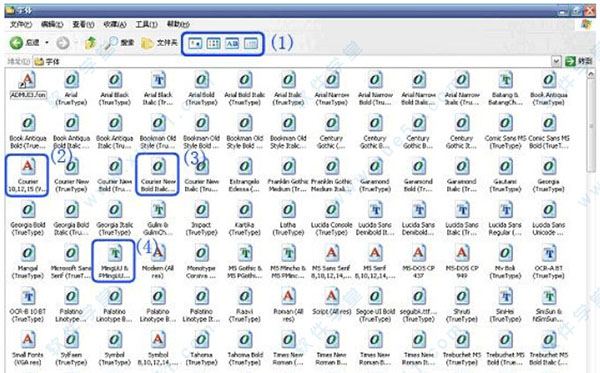600x373 pixels.
Task: Select the ADMUI3.fon font shortcut
Action: coord(28,85)
